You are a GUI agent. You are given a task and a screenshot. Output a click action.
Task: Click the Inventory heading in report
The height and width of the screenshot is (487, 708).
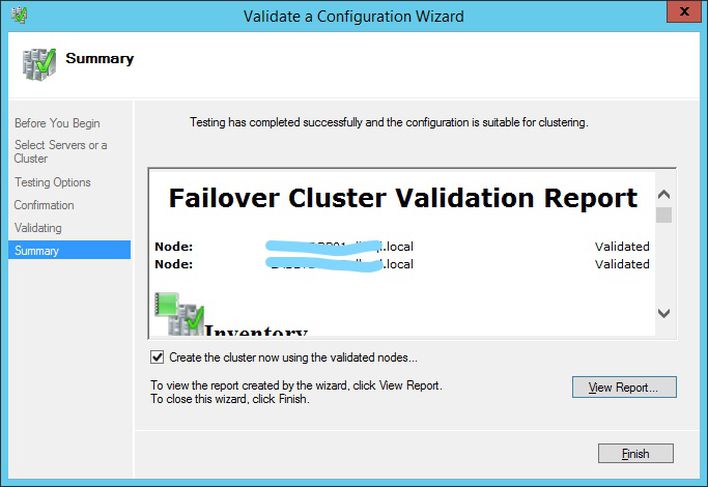pos(256,330)
